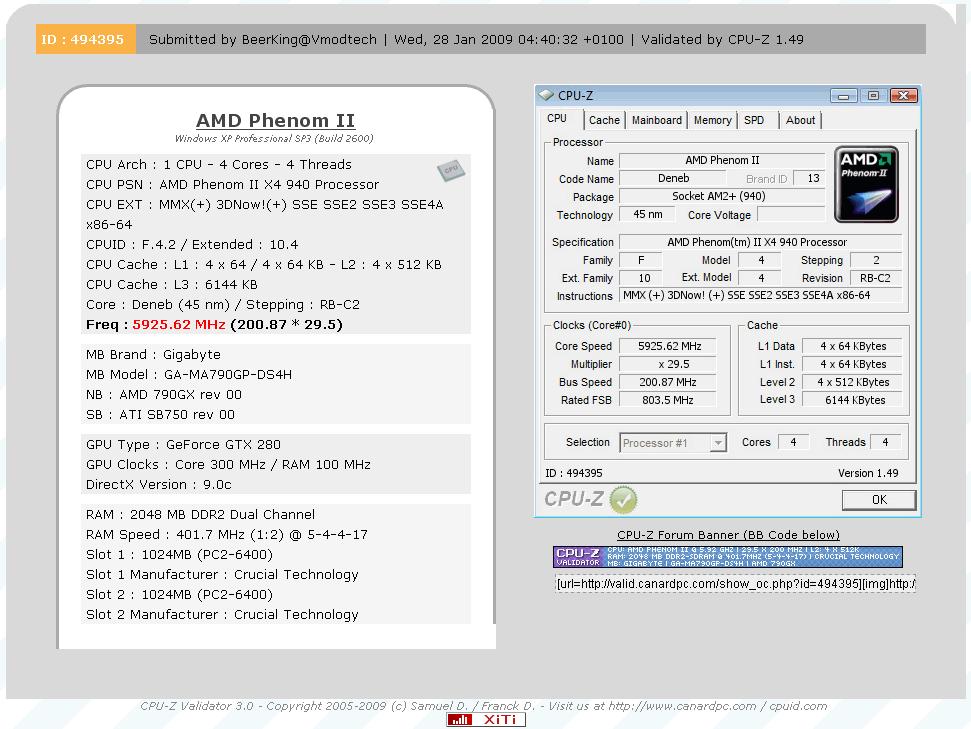
Task: Click the small CPU chip icon
Action: coord(451,170)
